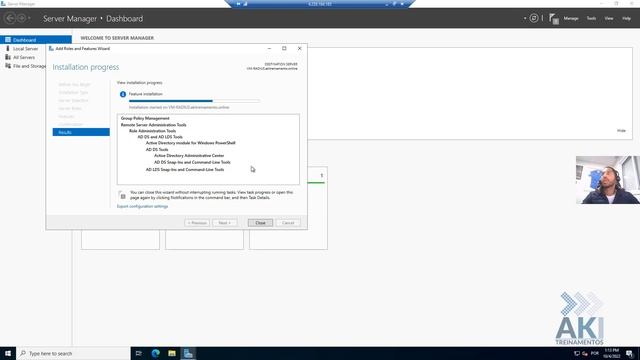This screenshot has width=640, height=360.
Task: Click 'Role Administration Tools' in list
Action: [153, 131]
